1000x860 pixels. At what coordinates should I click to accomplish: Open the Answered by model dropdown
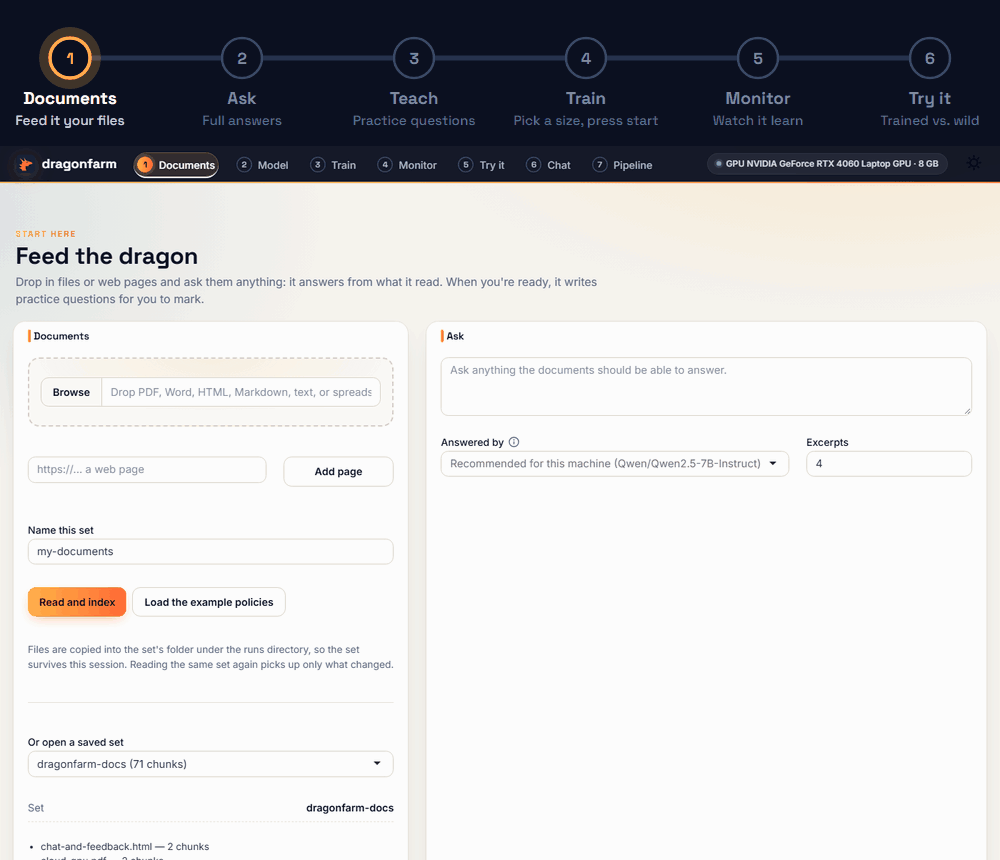click(615, 464)
